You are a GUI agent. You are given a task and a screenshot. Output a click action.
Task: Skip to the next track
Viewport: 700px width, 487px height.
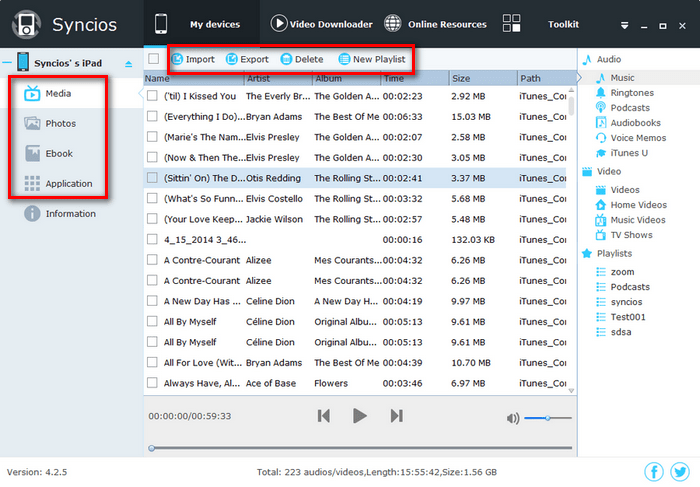click(396, 416)
